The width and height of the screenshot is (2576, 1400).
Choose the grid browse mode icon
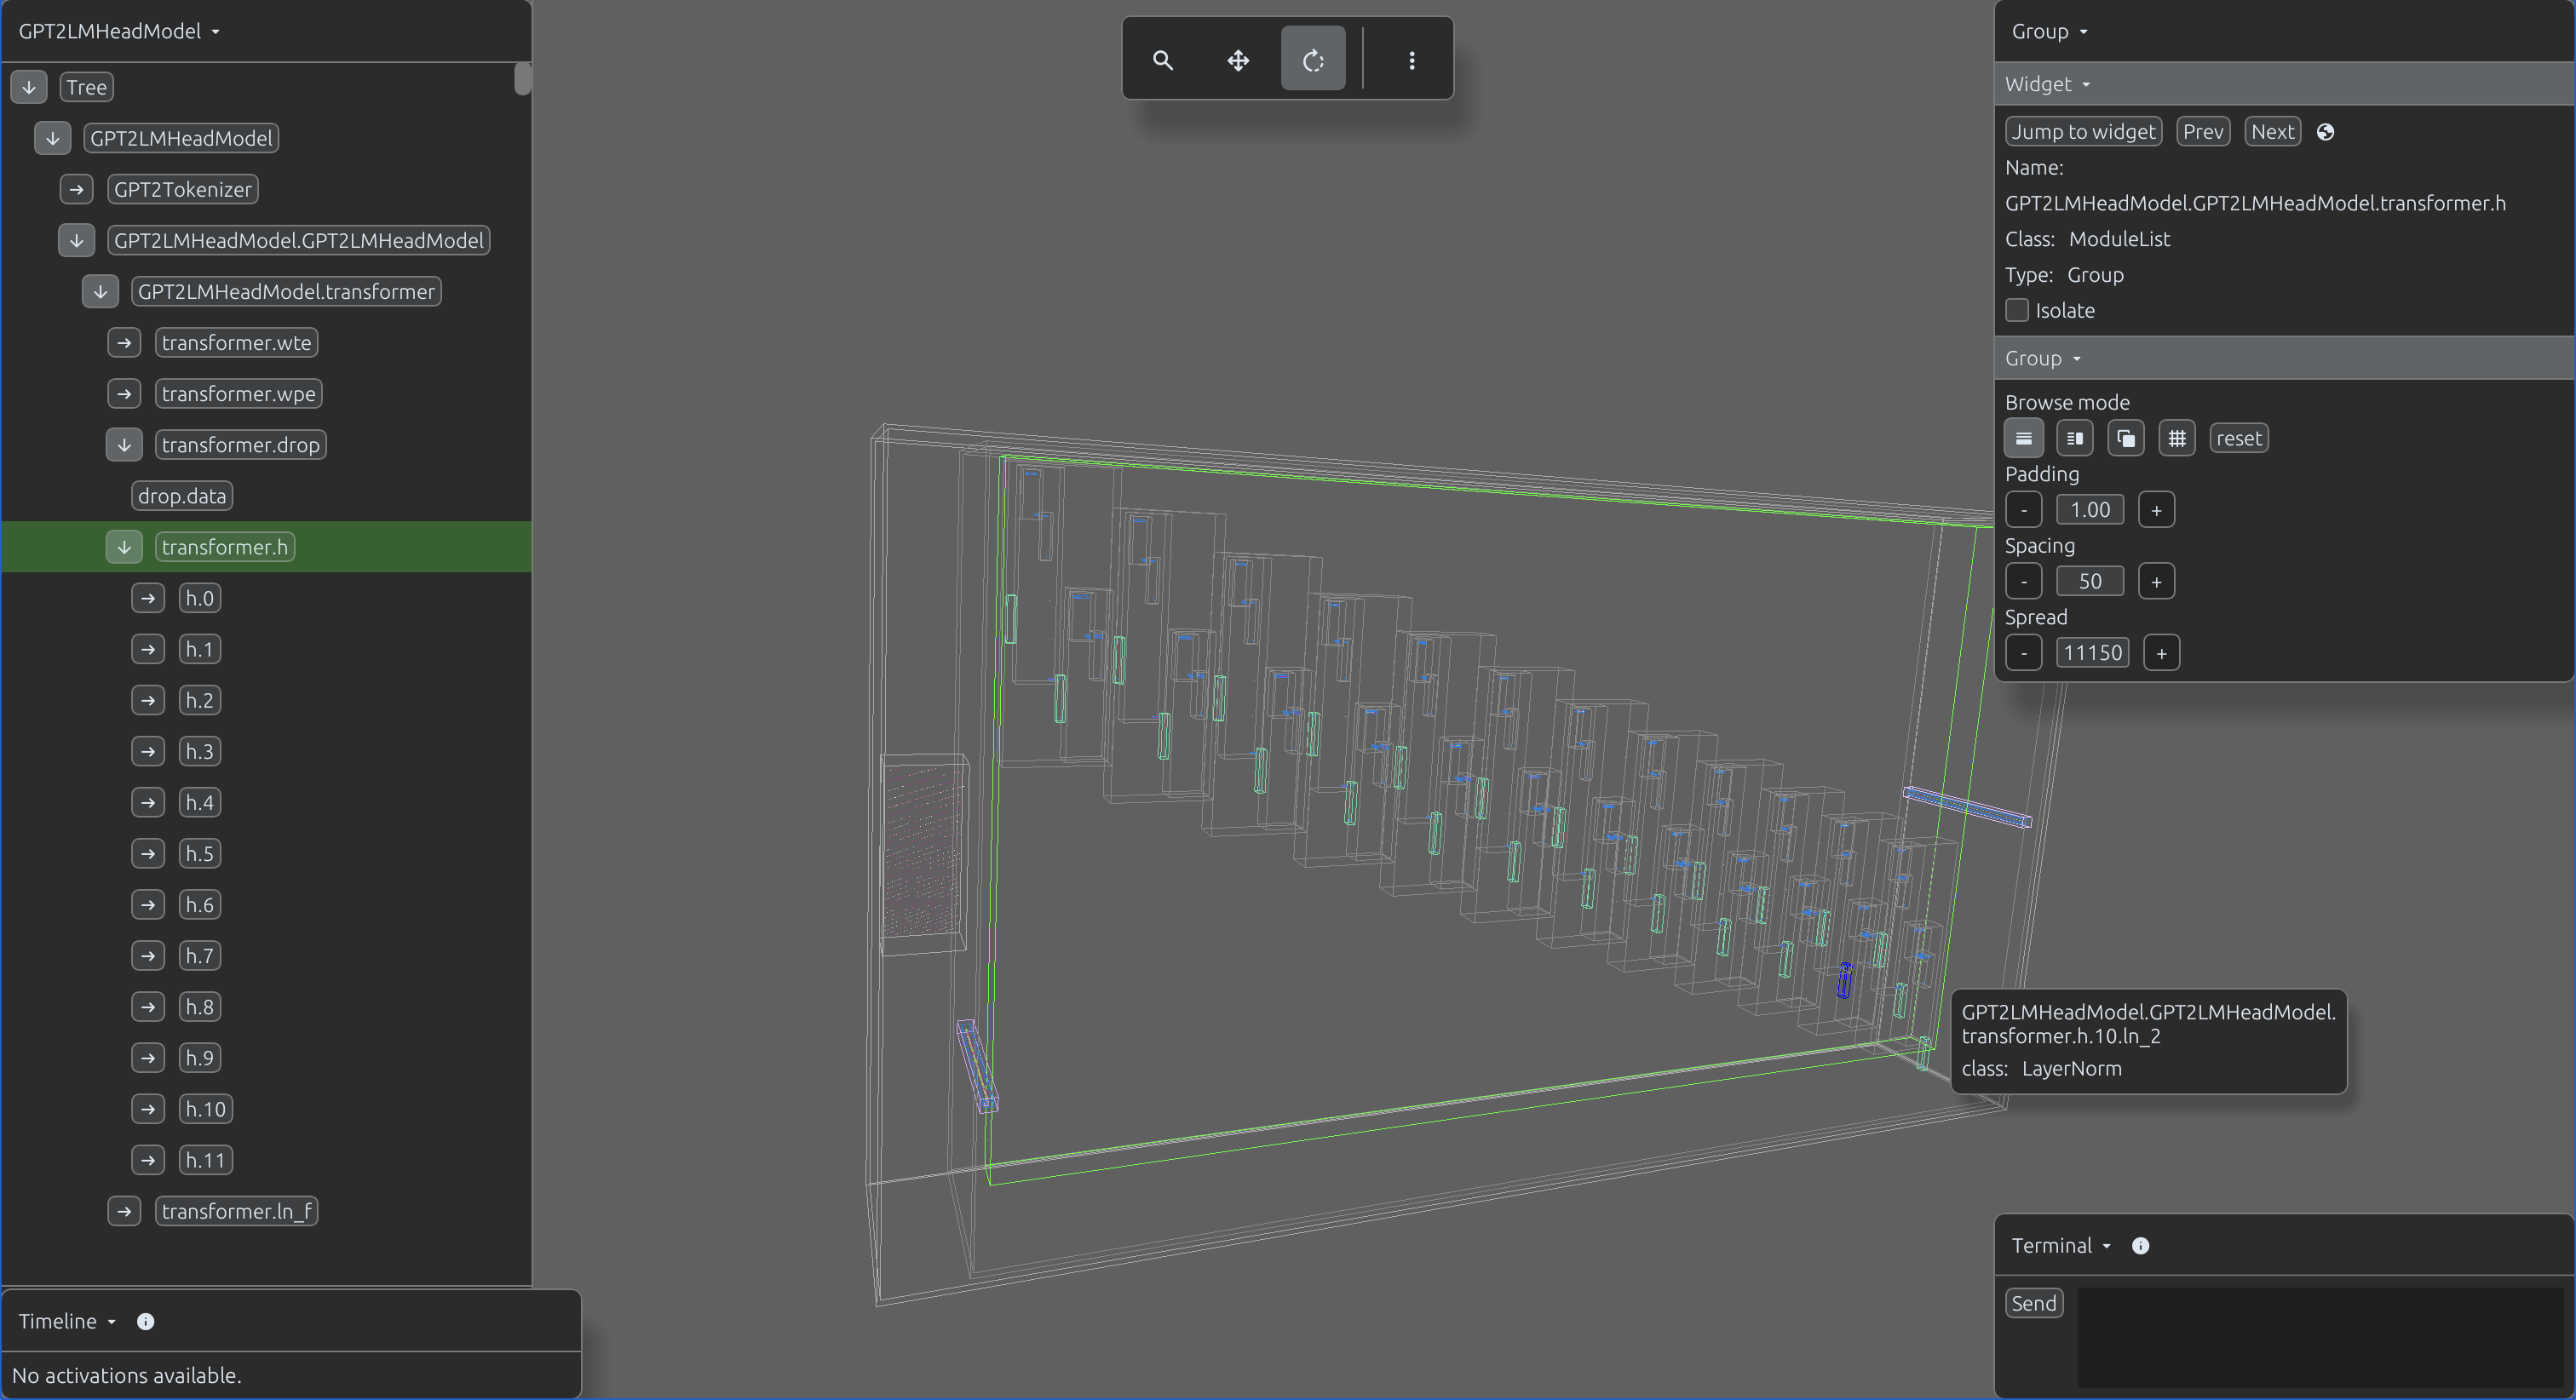(x=2176, y=438)
